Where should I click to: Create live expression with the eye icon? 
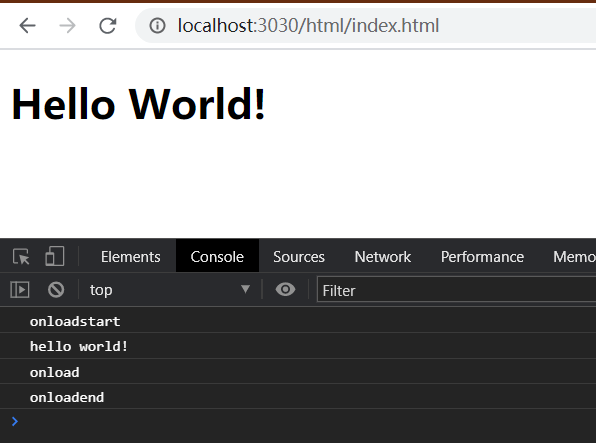(x=285, y=290)
